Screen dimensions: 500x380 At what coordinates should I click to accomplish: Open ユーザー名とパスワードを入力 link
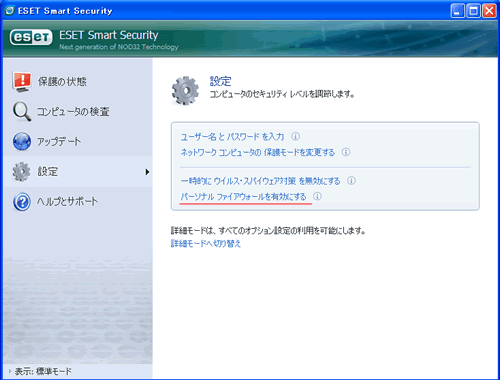coord(232,137)
